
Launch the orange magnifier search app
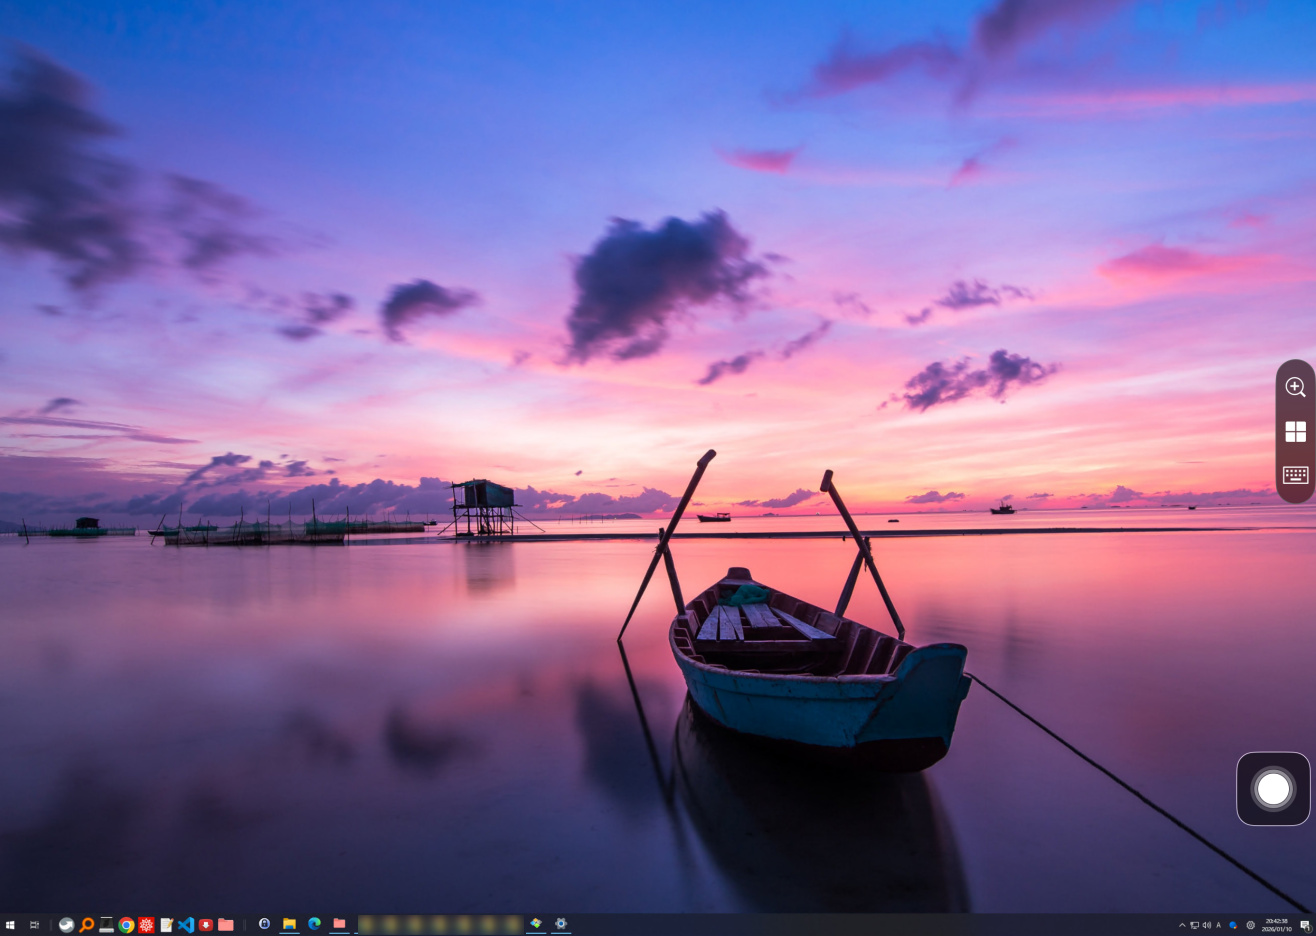click(87, 925)
